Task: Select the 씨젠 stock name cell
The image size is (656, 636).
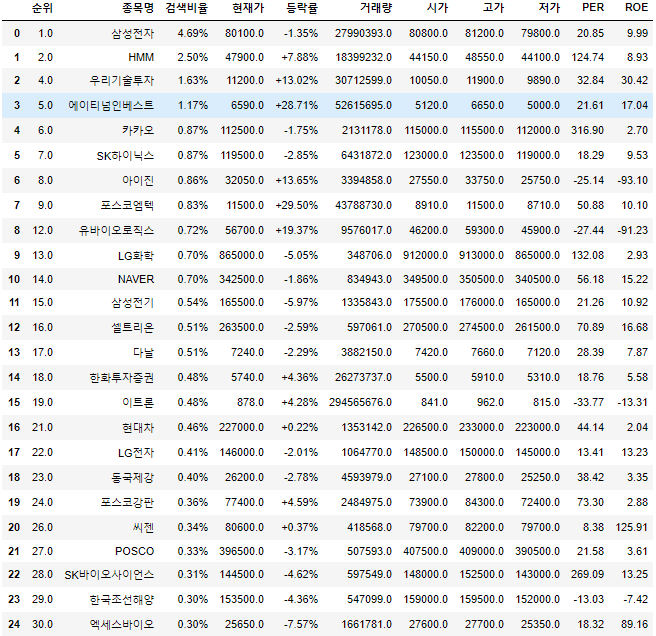Action: 144,528
